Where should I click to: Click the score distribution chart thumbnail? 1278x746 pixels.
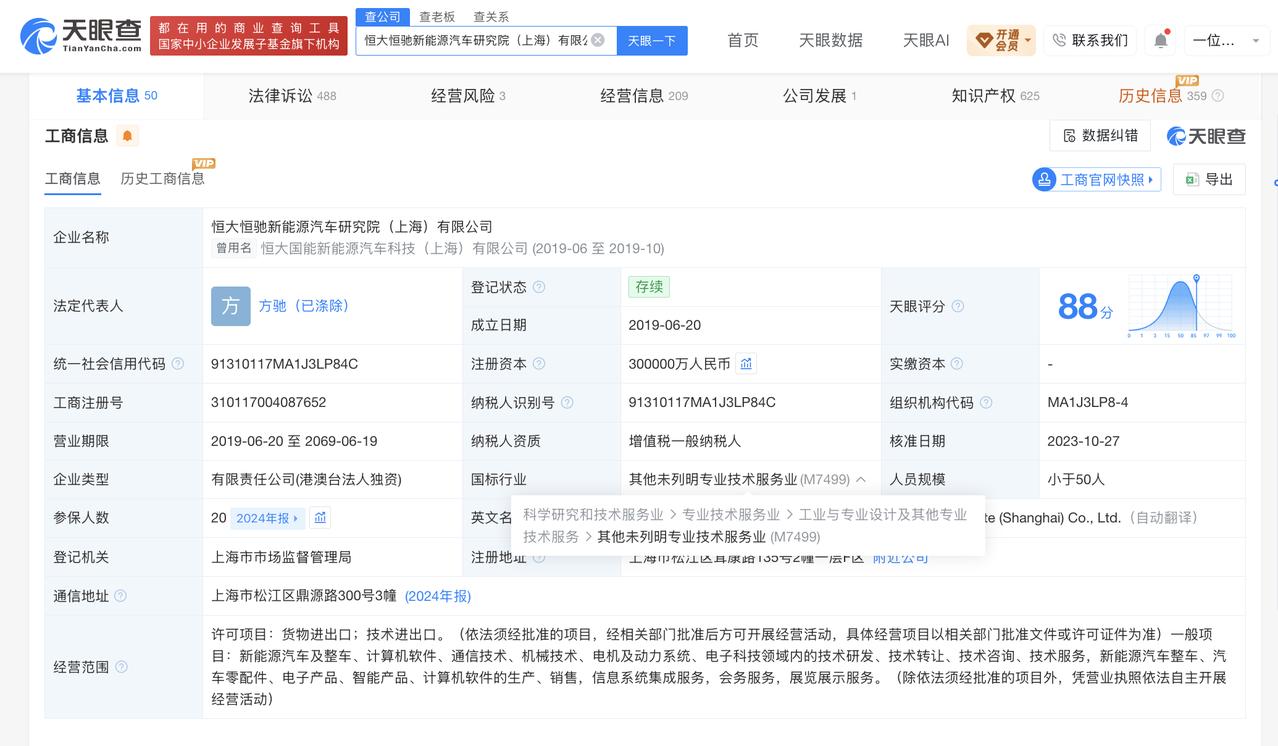(x=1182, y=306)
